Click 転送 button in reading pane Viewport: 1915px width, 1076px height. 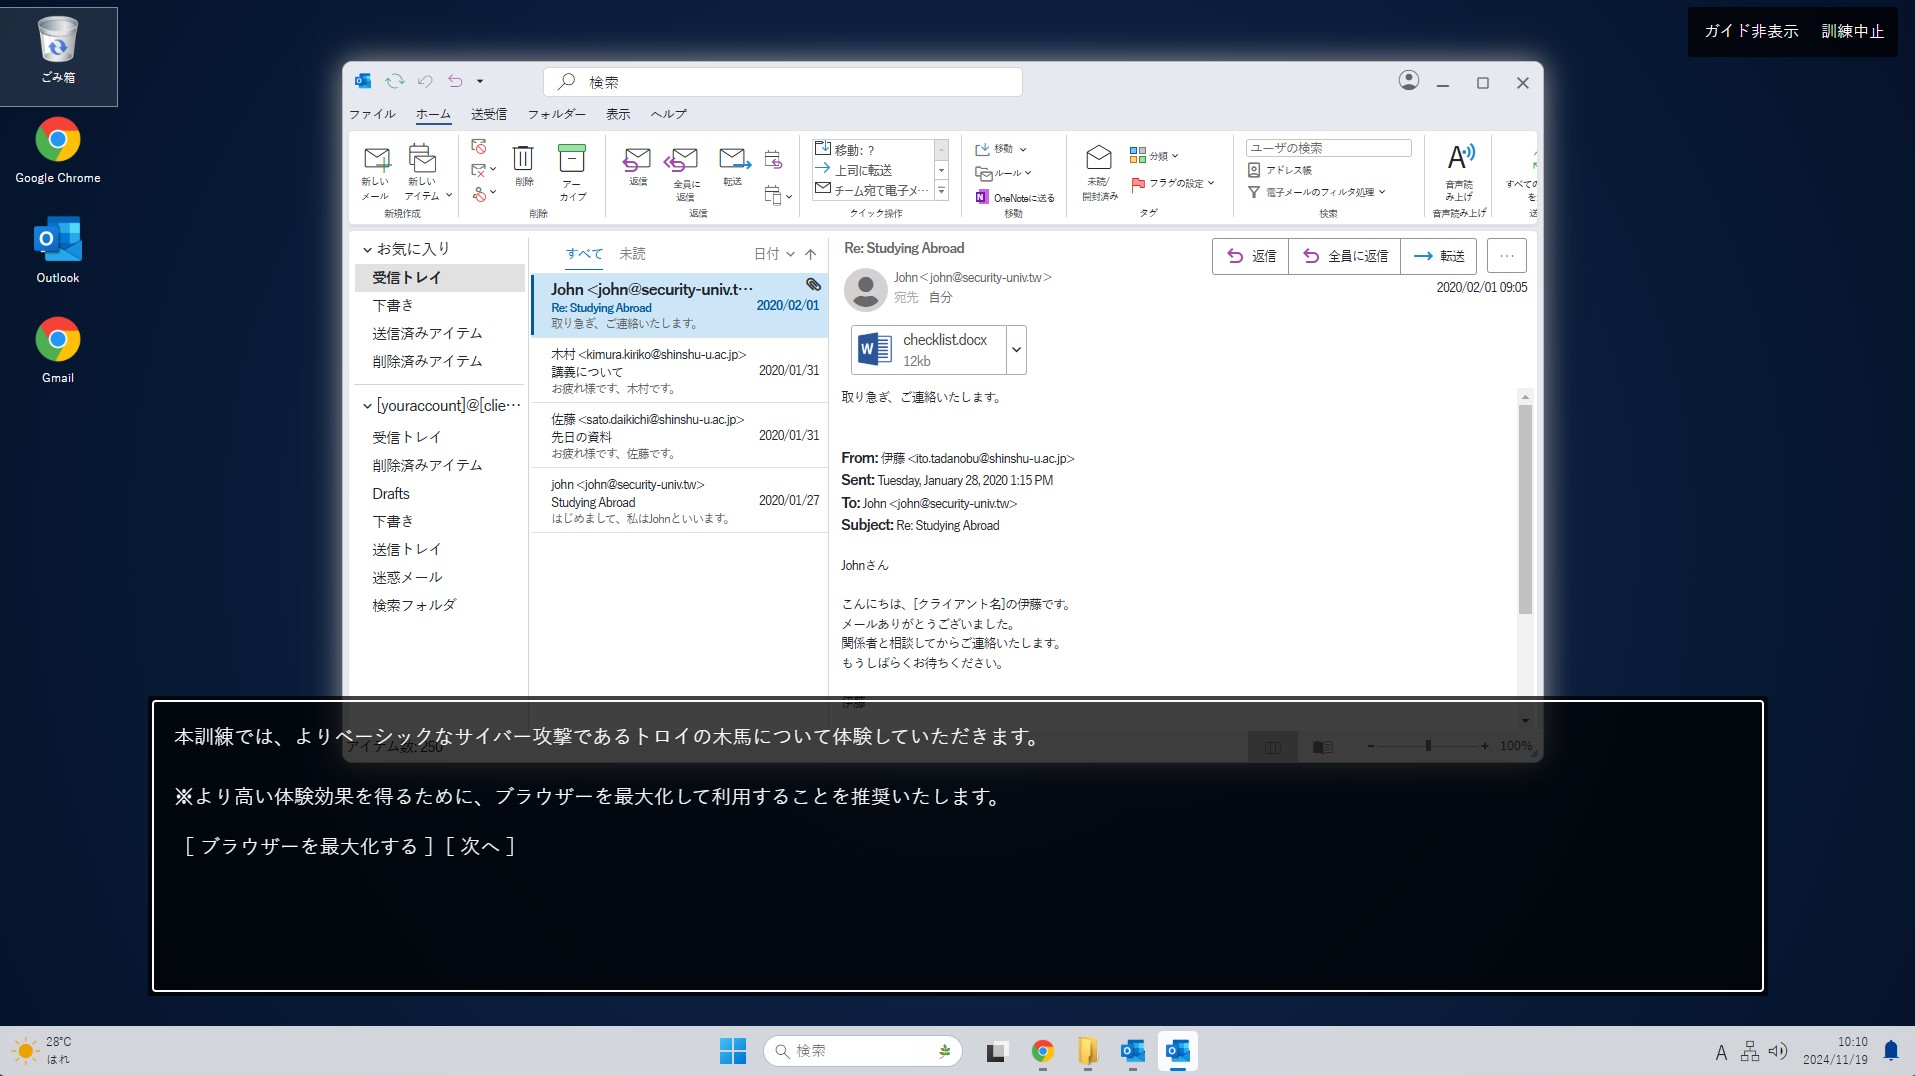pyautogui.click(x=1439, y=256)
